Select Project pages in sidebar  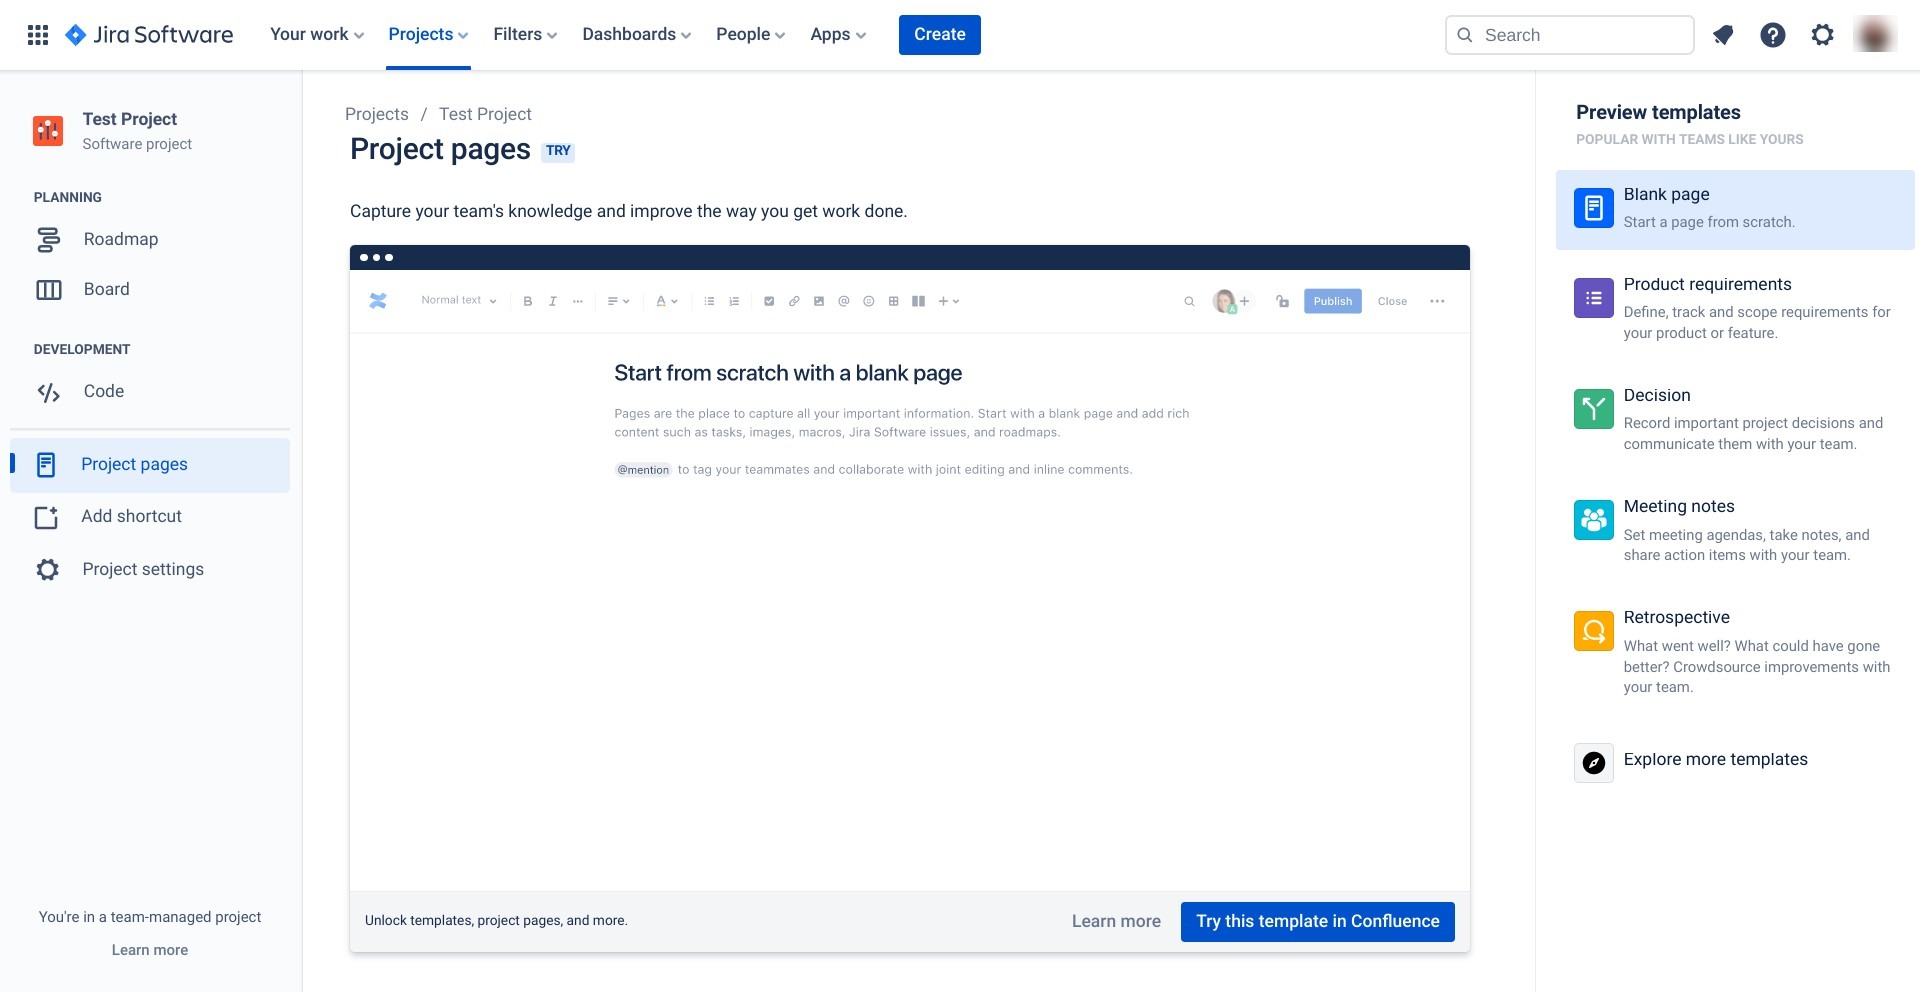[150, 465]
